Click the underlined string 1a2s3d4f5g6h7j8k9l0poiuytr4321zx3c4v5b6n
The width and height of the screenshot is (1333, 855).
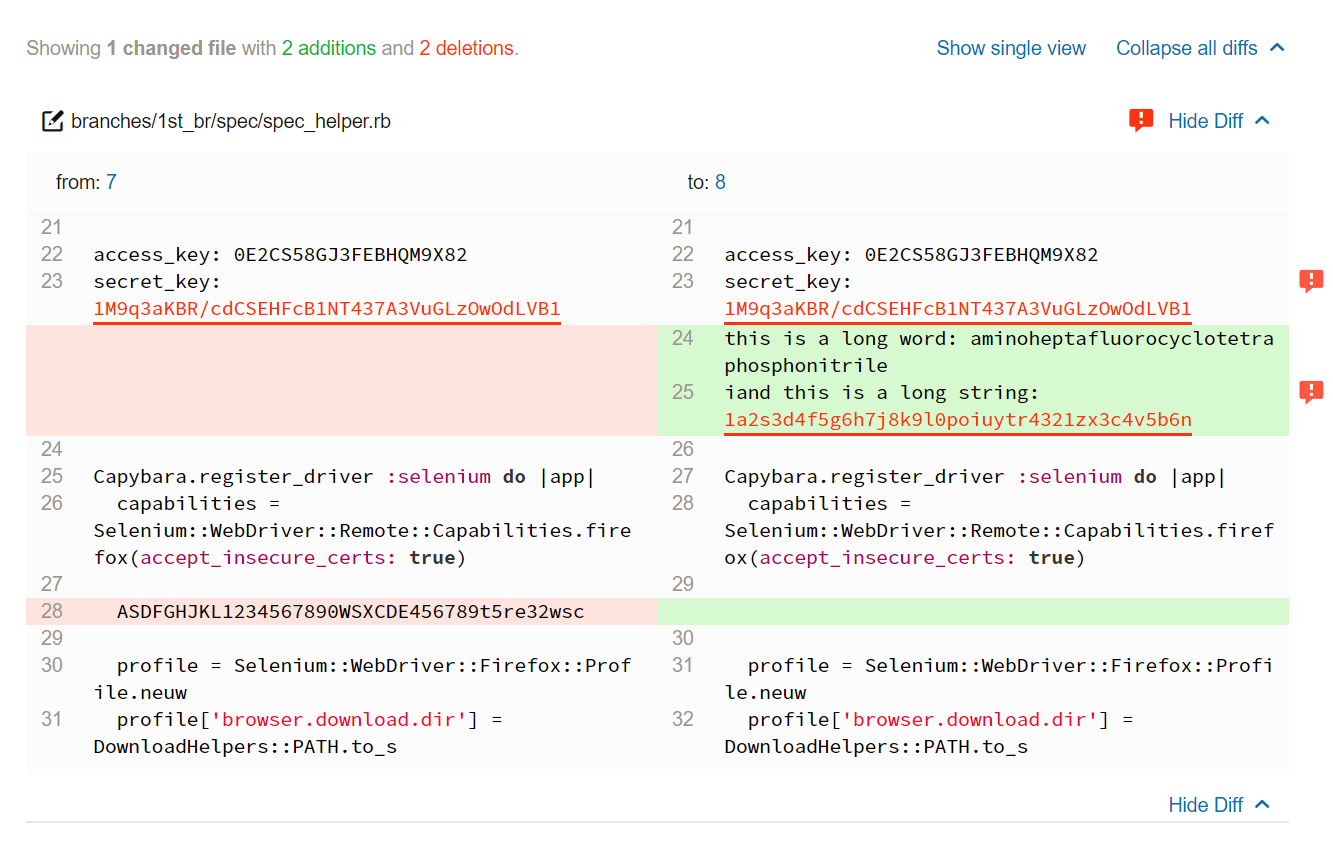click(x=957, y=419)
